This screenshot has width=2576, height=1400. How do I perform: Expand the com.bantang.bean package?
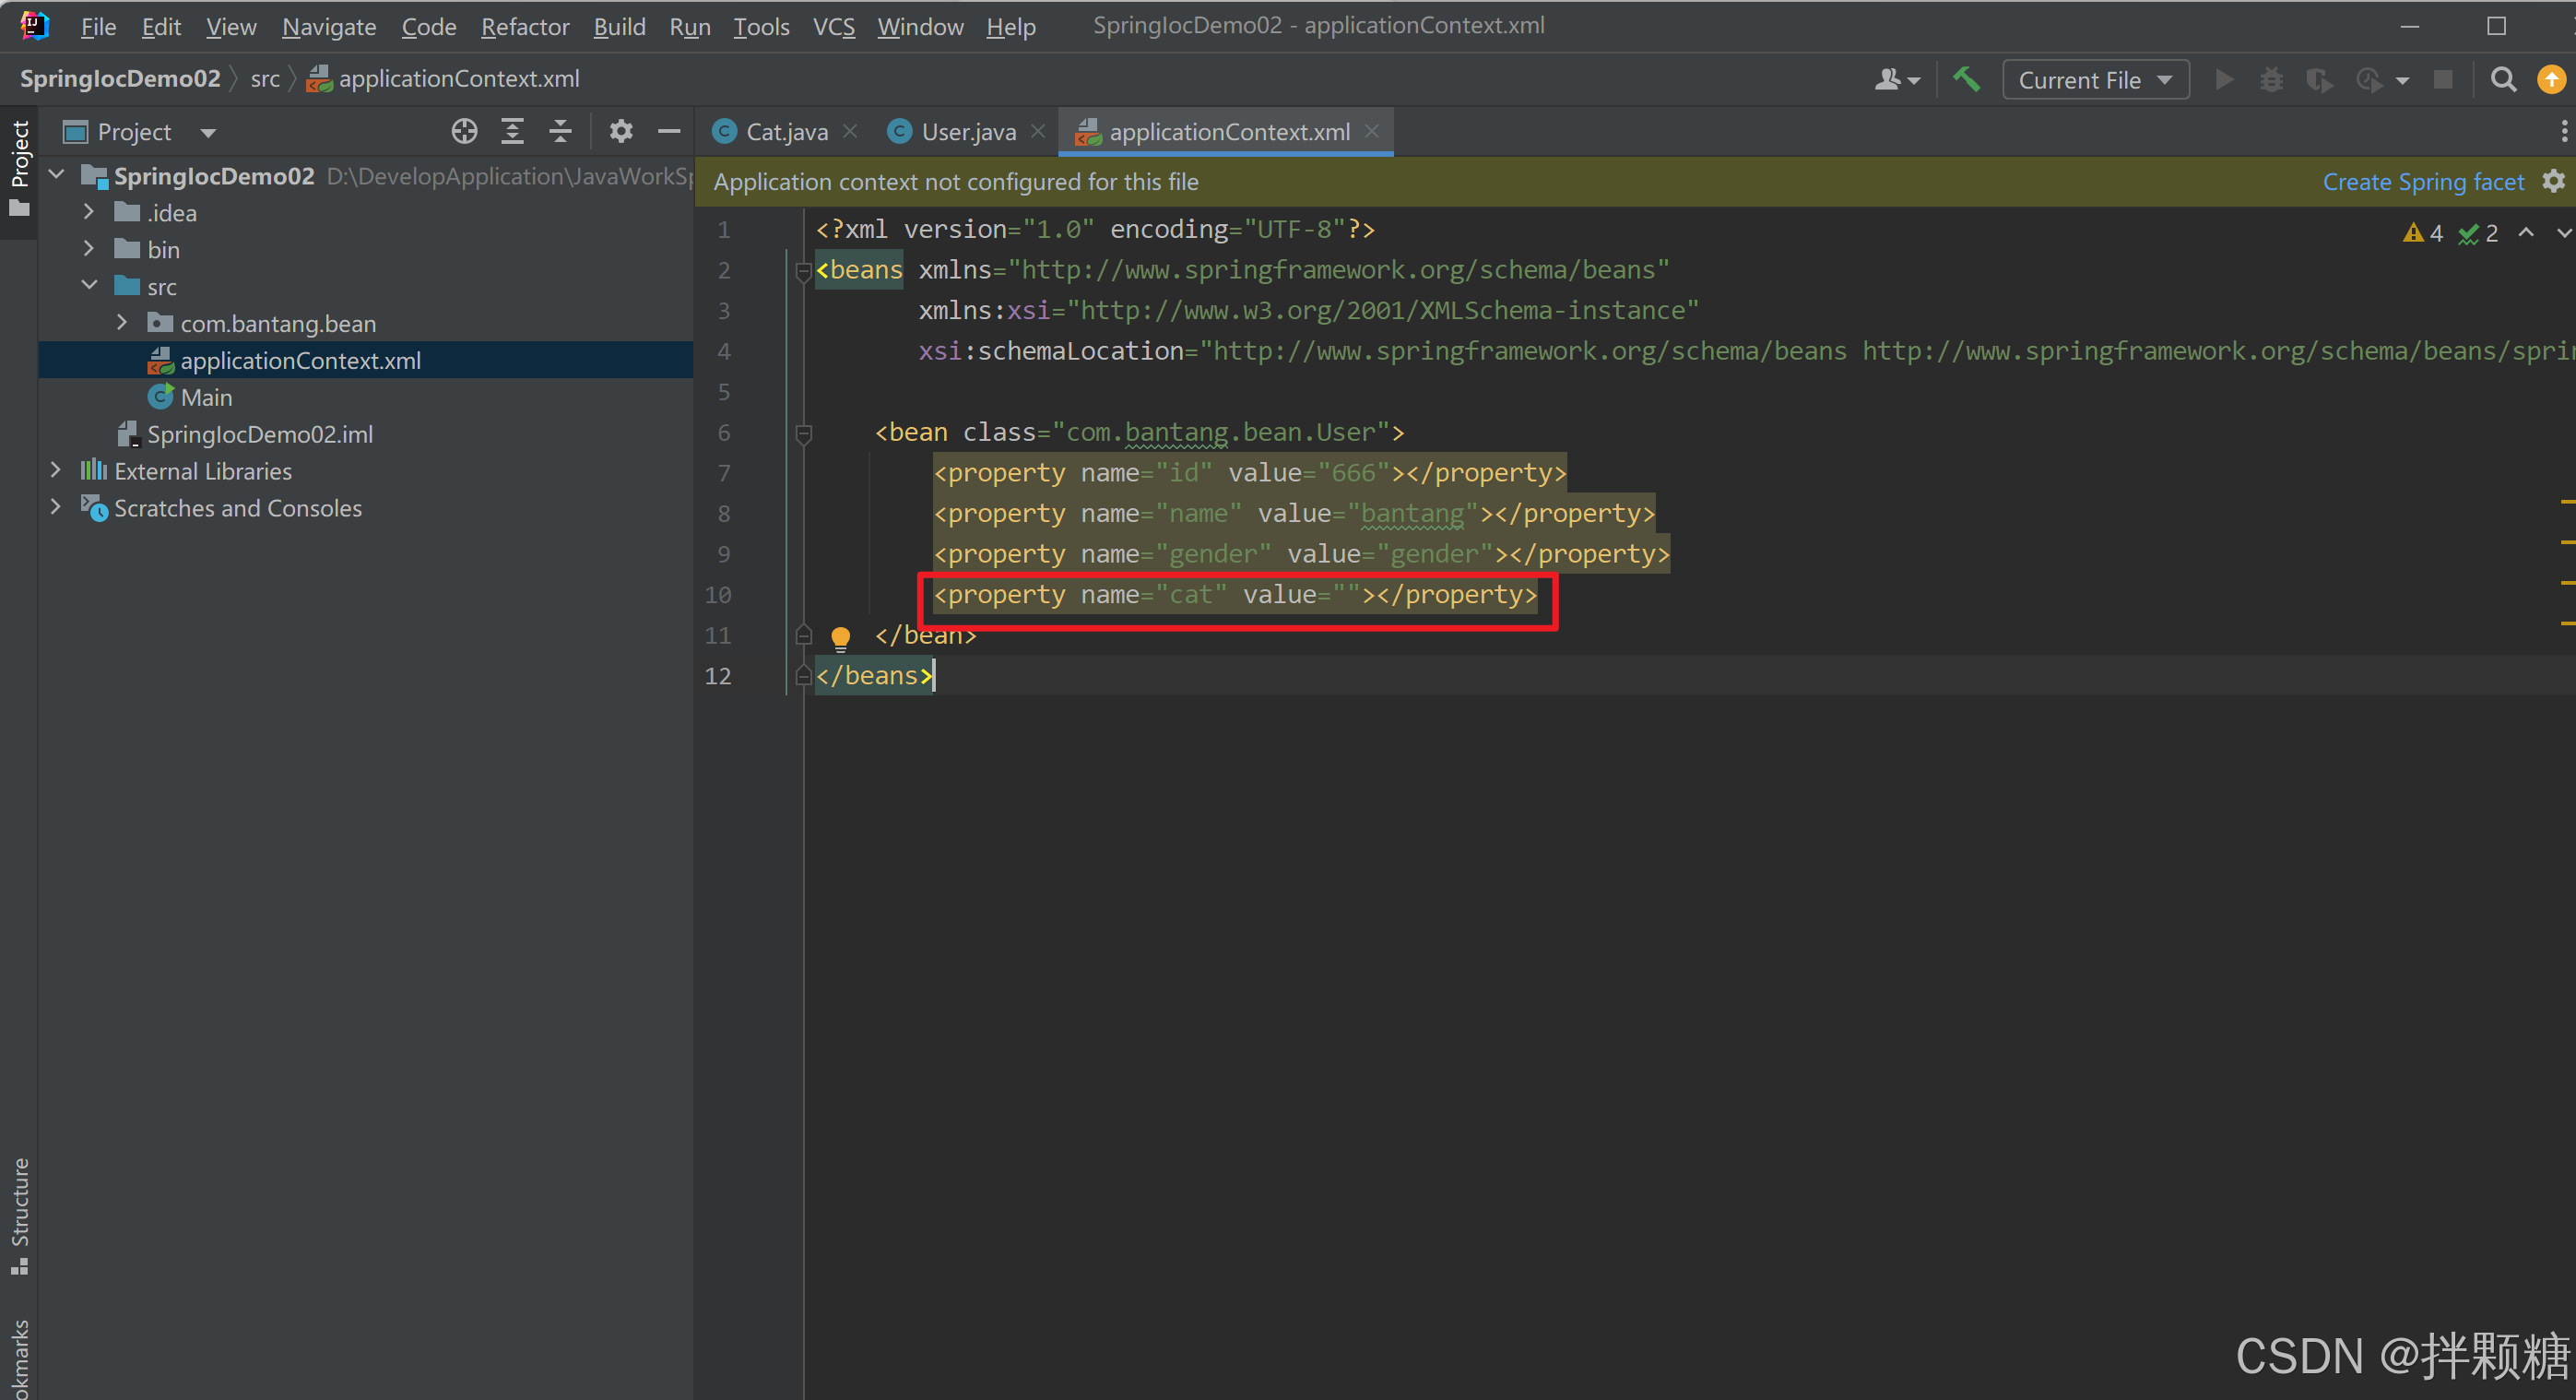[122, 323]
